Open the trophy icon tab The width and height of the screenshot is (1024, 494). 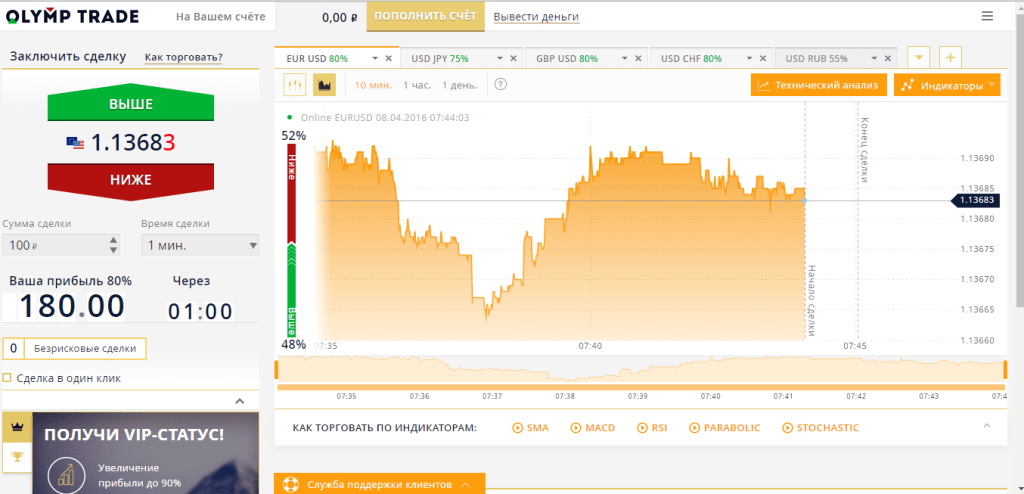[16, 458]
